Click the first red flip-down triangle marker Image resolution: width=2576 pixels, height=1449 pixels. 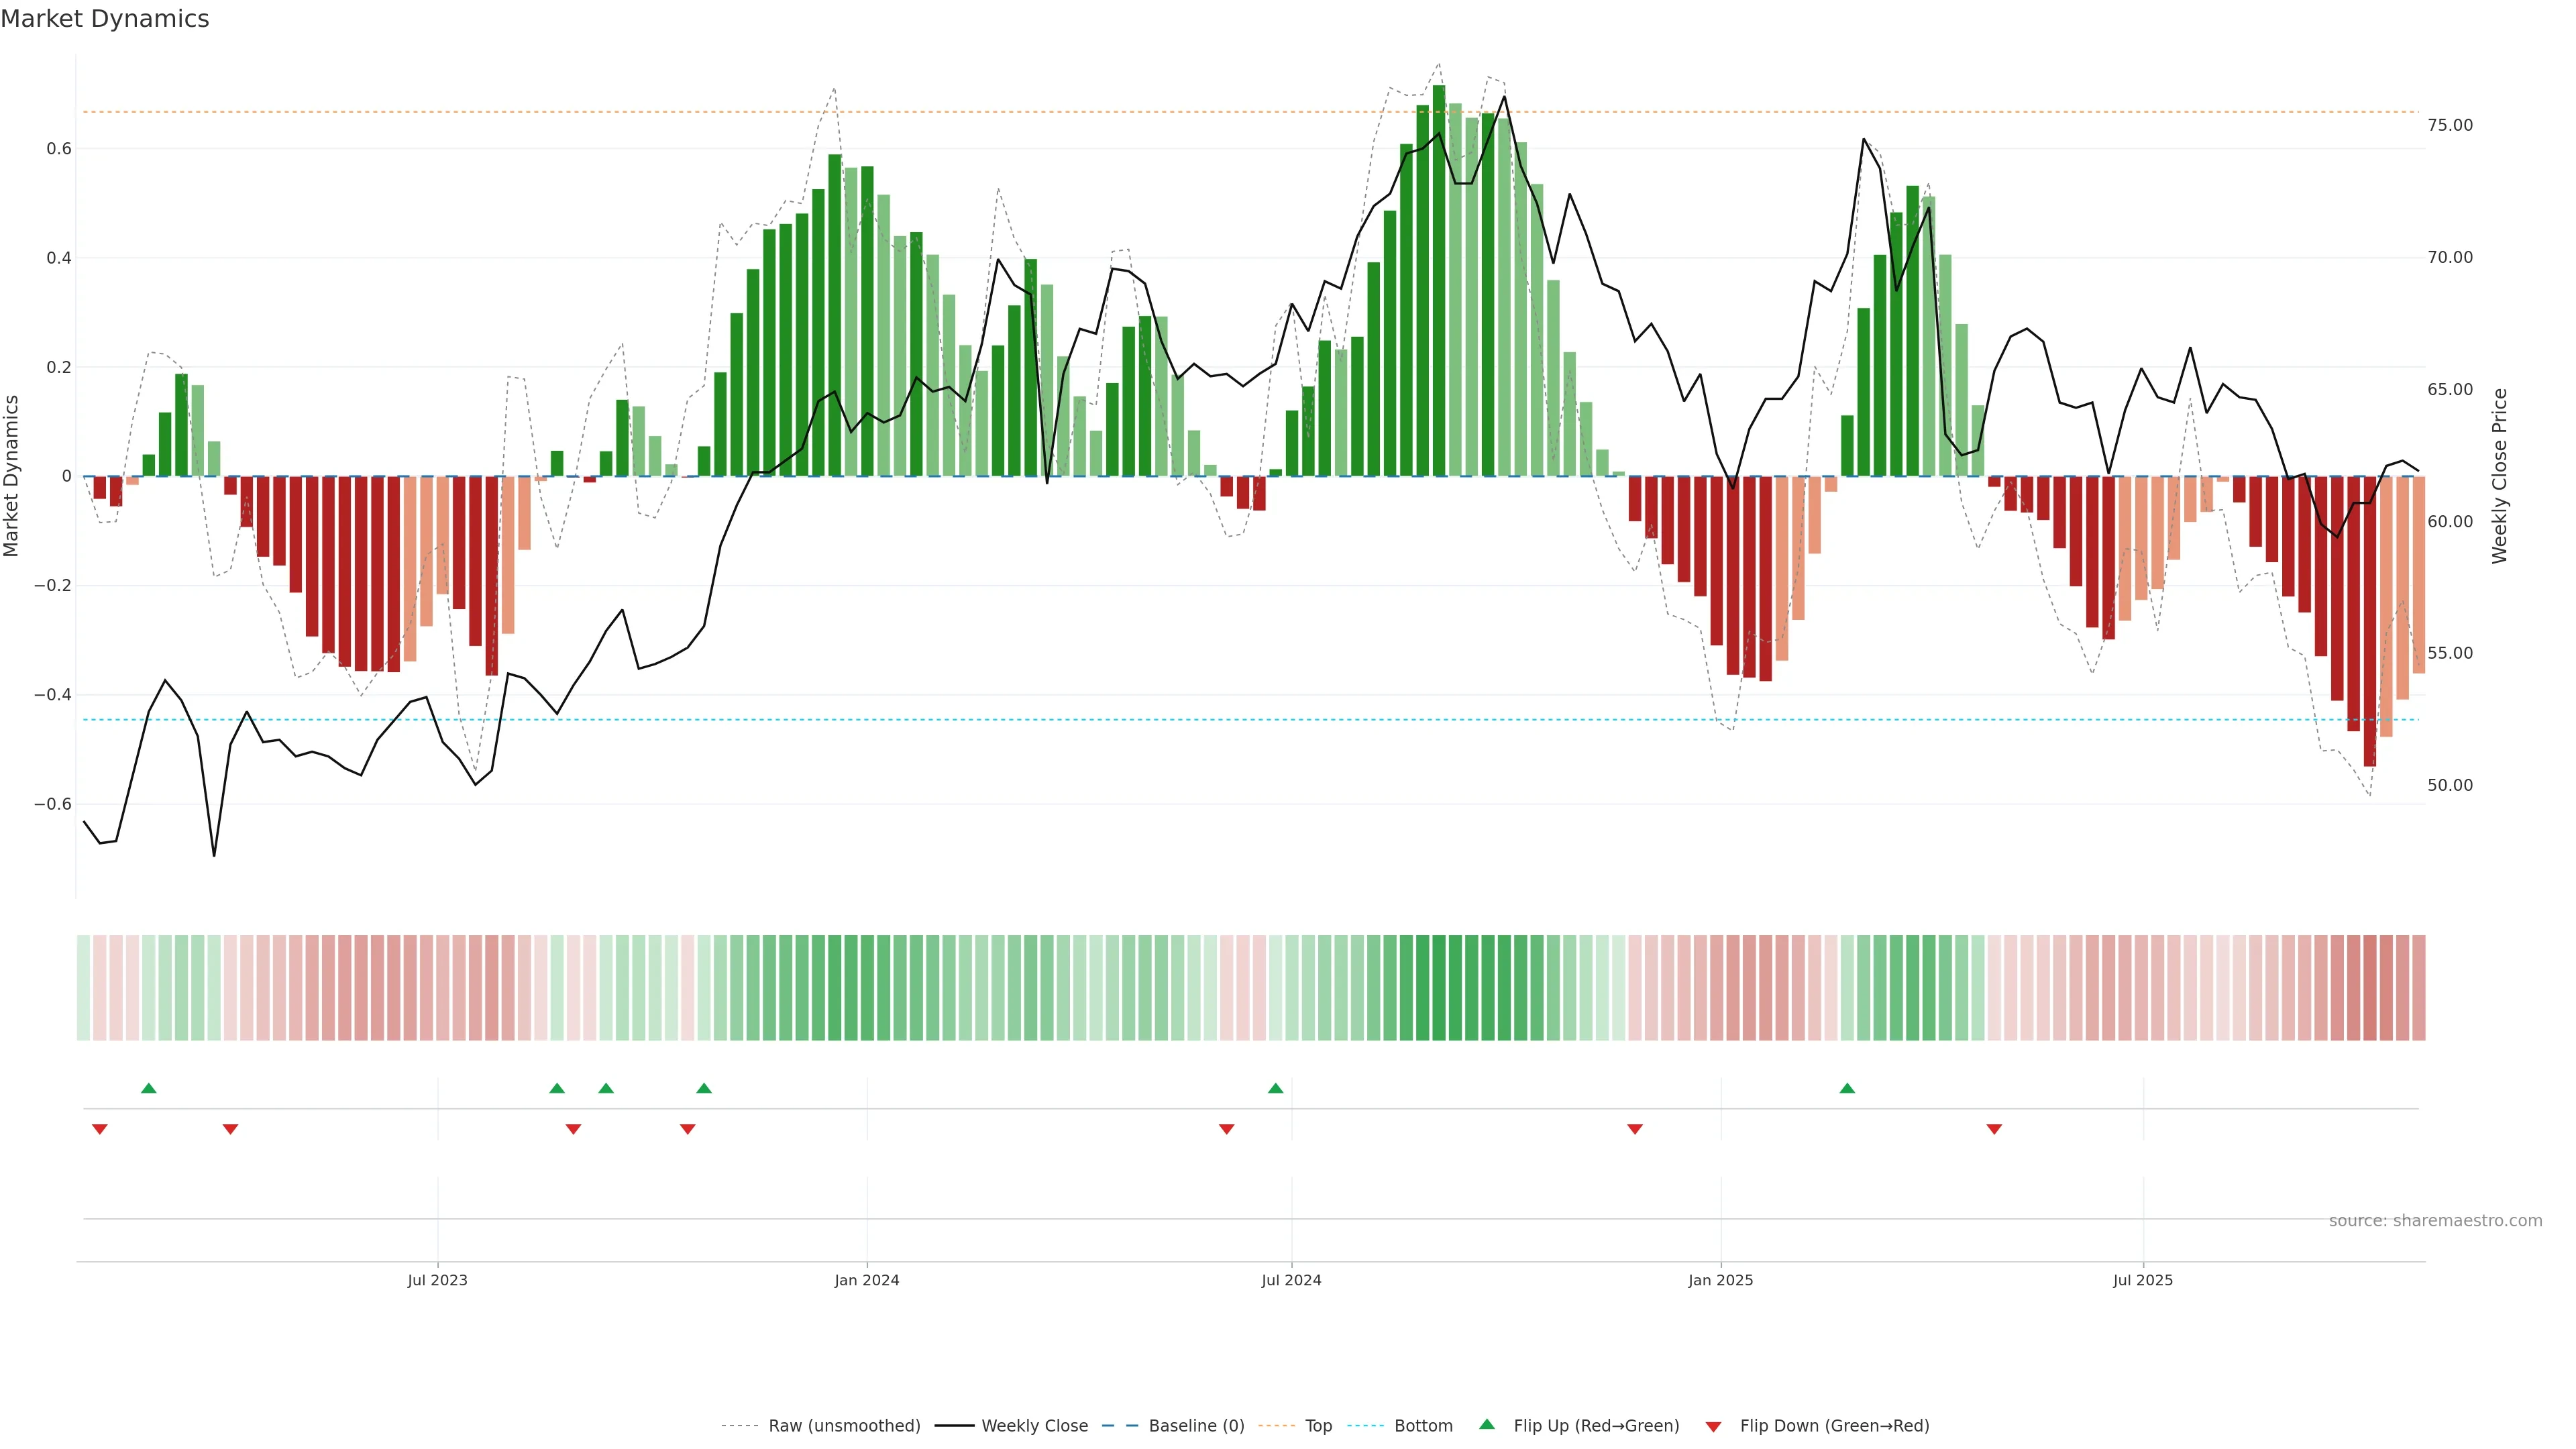99,1129
